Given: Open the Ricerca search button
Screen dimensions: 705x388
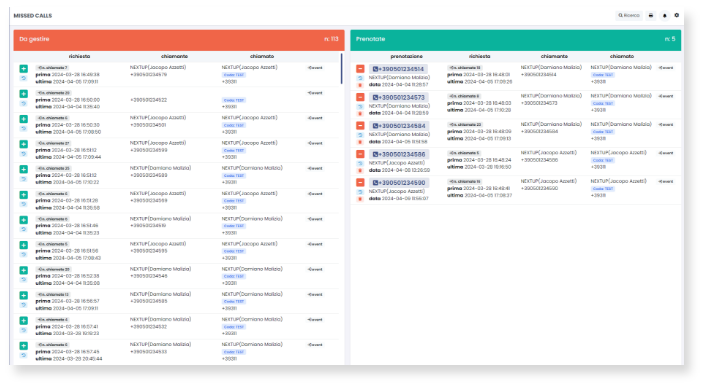Looking at the screenshot, I should pyautogui.click(x=629, y=16).
